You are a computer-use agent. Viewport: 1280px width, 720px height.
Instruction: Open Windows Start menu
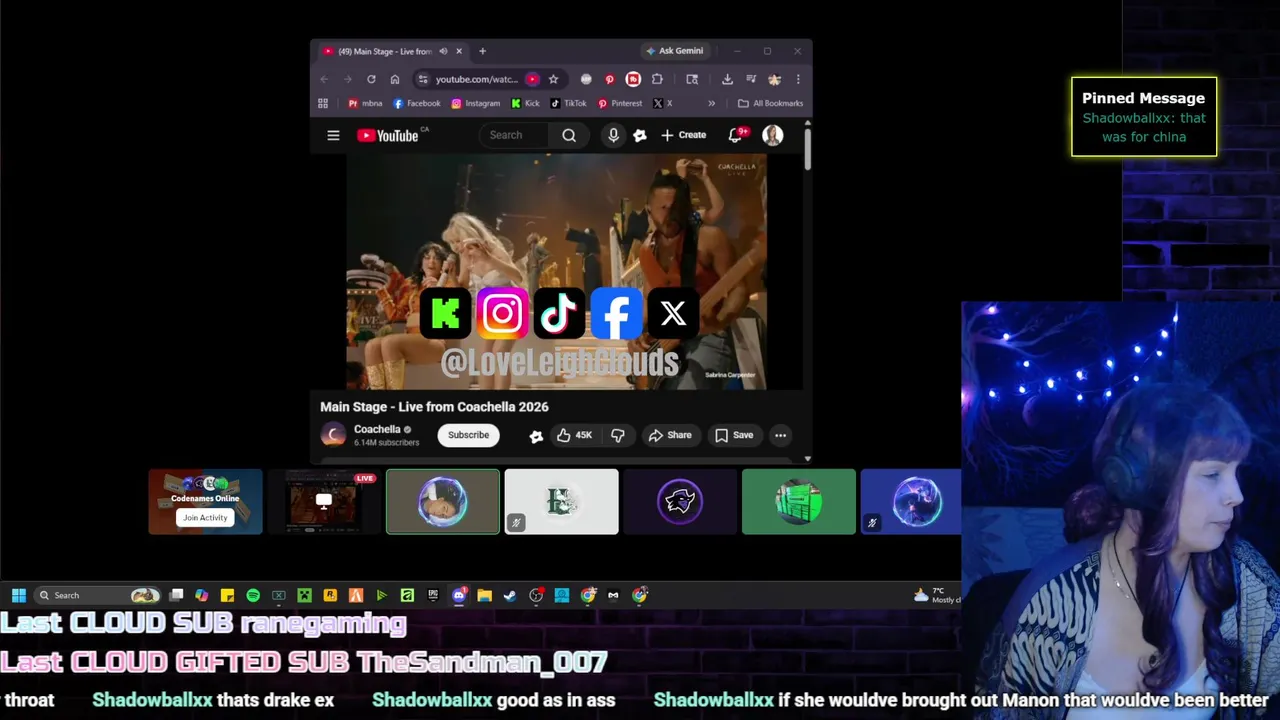[18, 595]
